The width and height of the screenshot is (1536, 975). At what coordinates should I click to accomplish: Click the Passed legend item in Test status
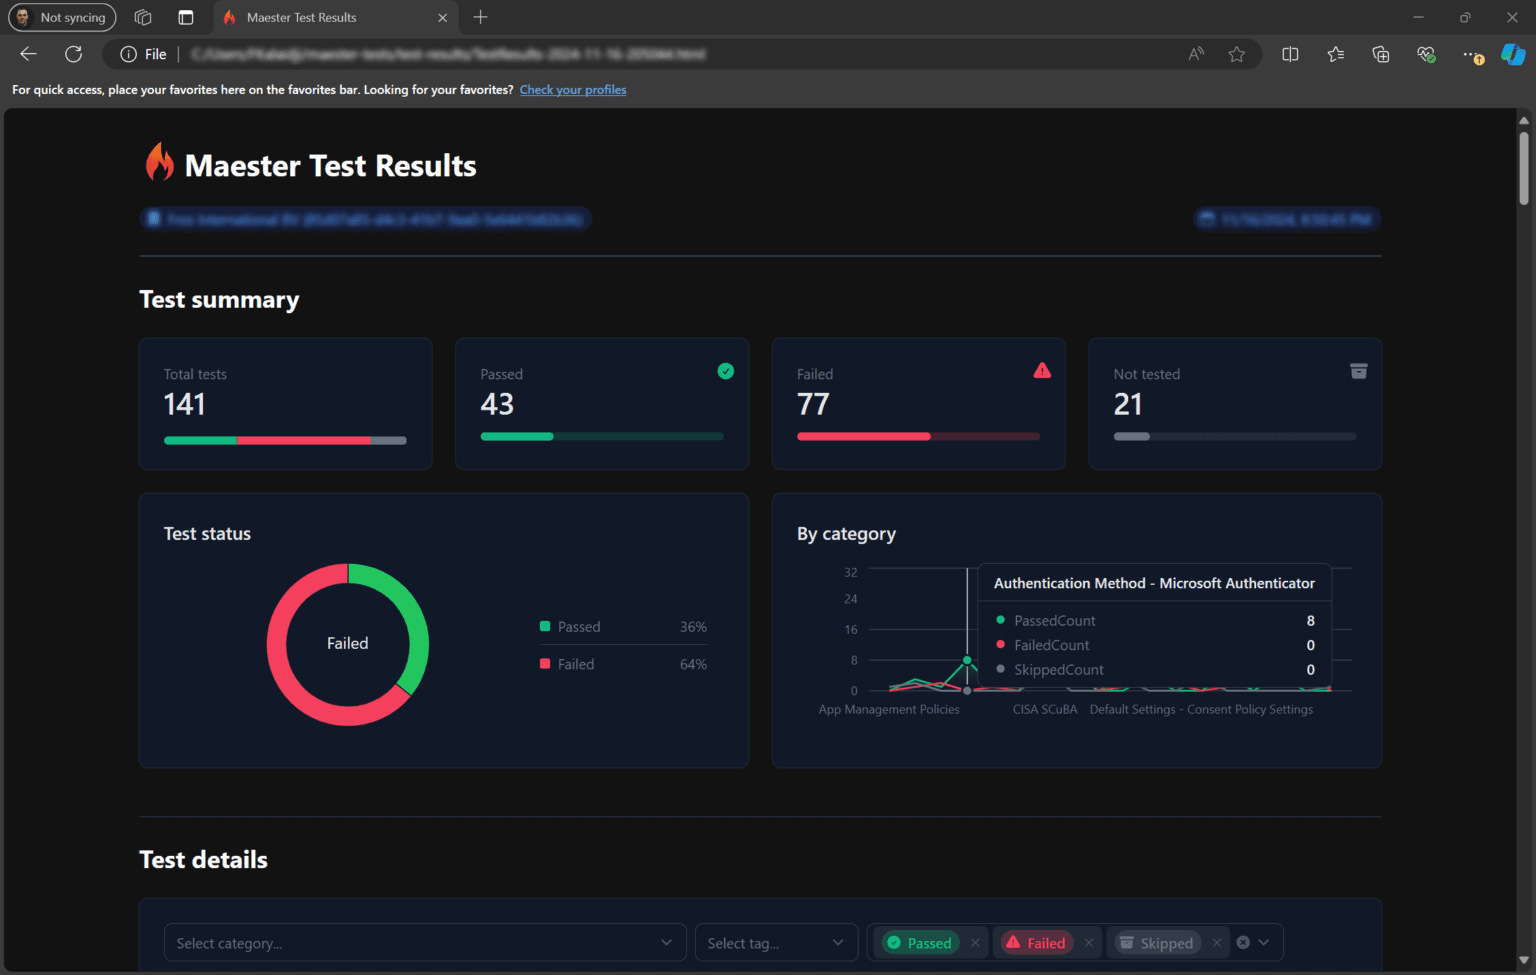(623, 627)
